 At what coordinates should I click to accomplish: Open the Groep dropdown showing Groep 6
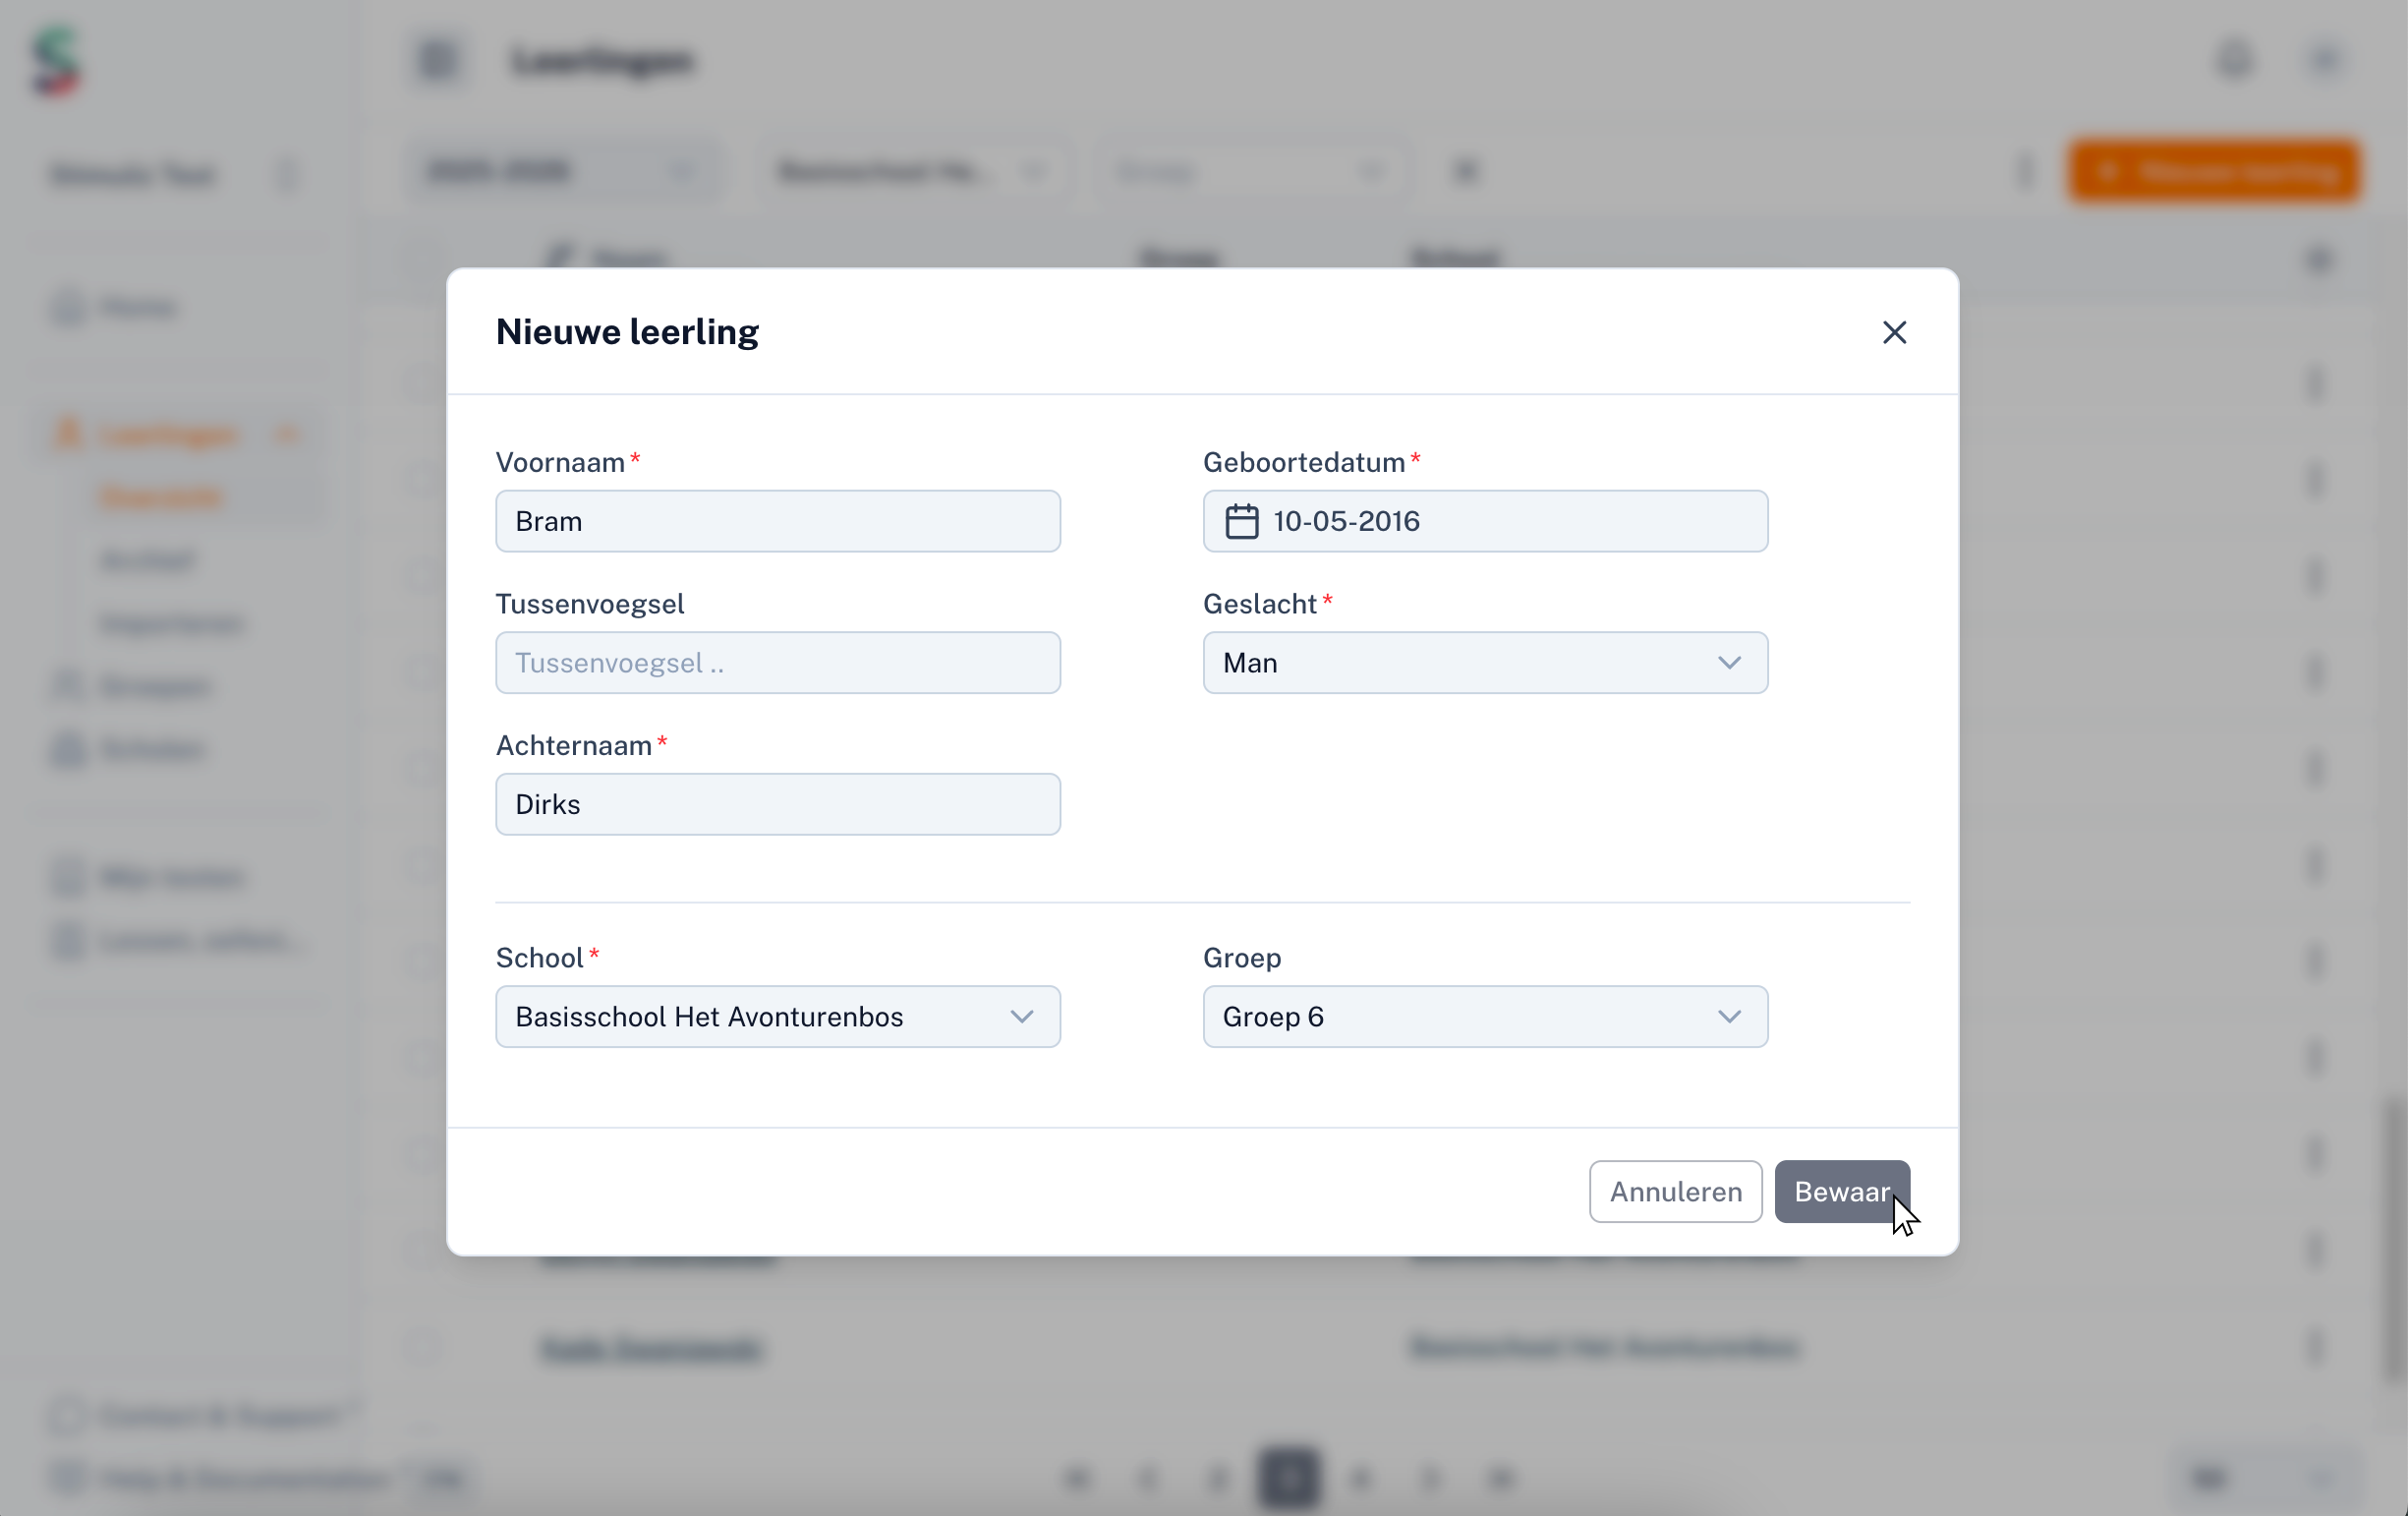click(1484, 1017)
